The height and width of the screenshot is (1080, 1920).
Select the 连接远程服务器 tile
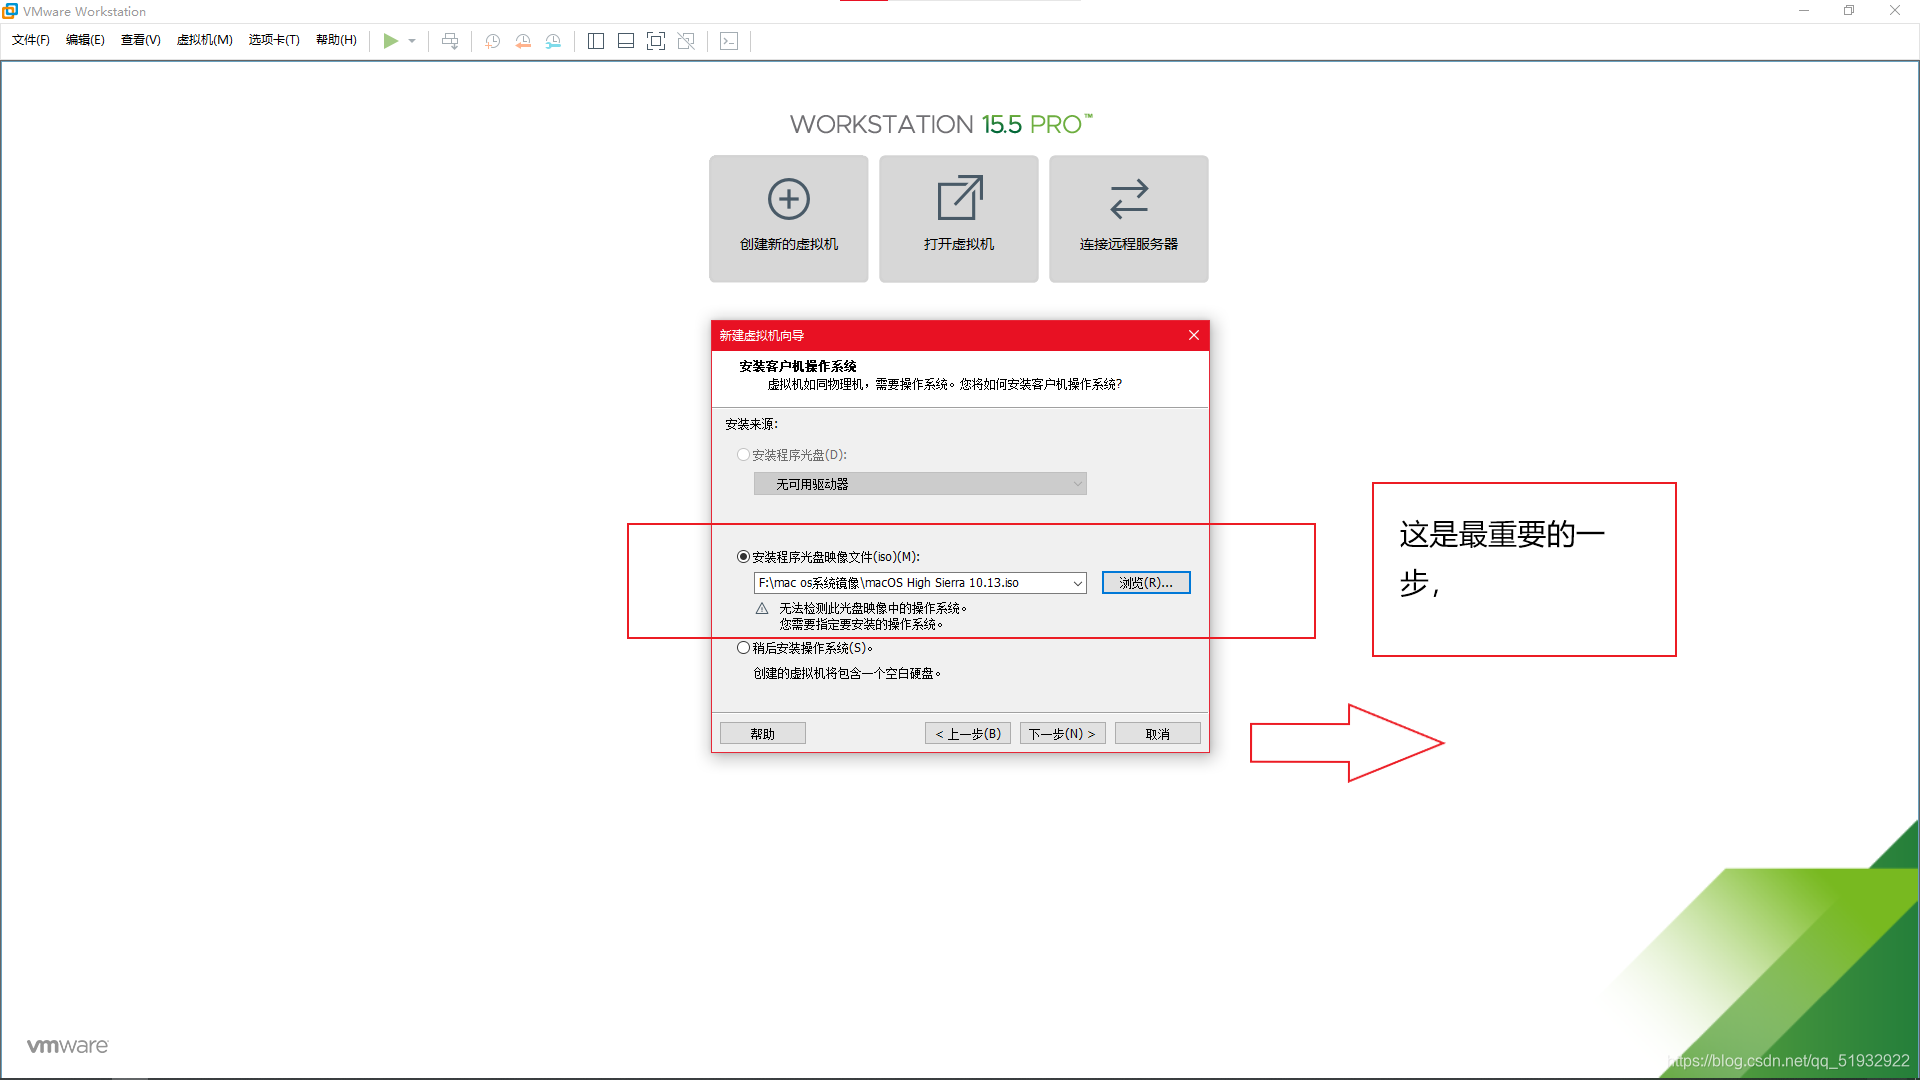(1128, 218)
